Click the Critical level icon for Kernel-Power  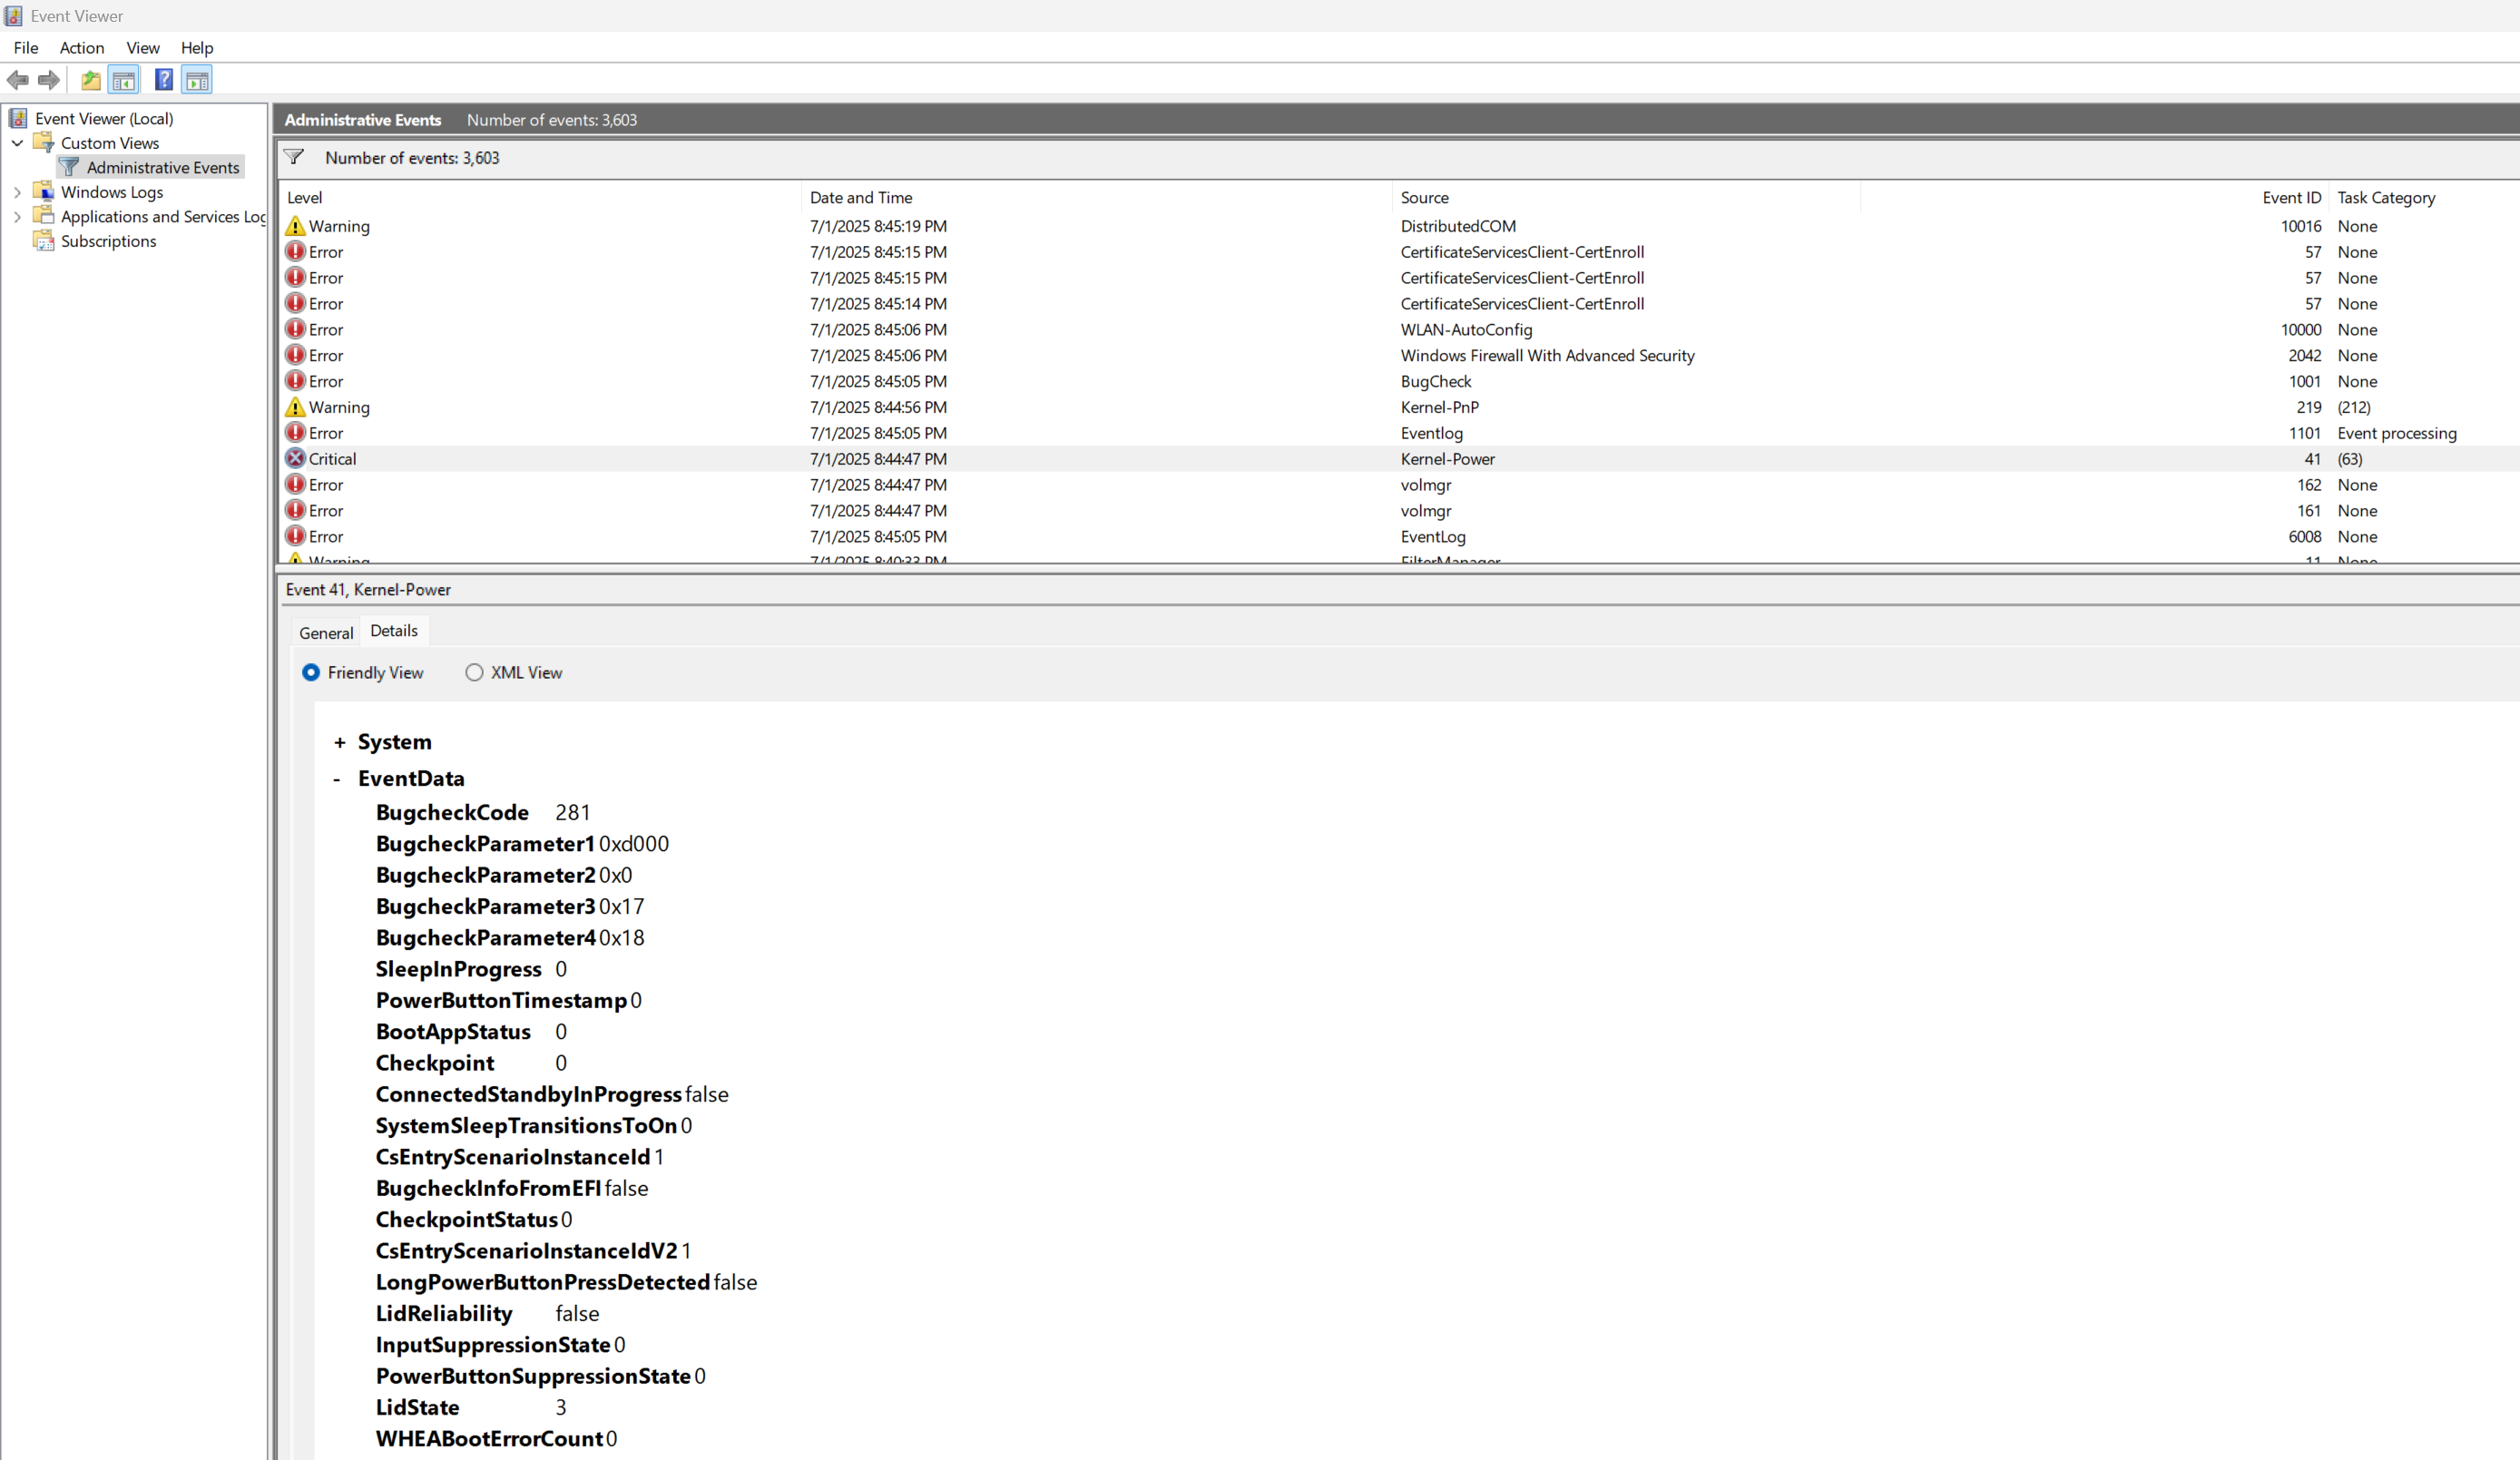coord(295,458)
